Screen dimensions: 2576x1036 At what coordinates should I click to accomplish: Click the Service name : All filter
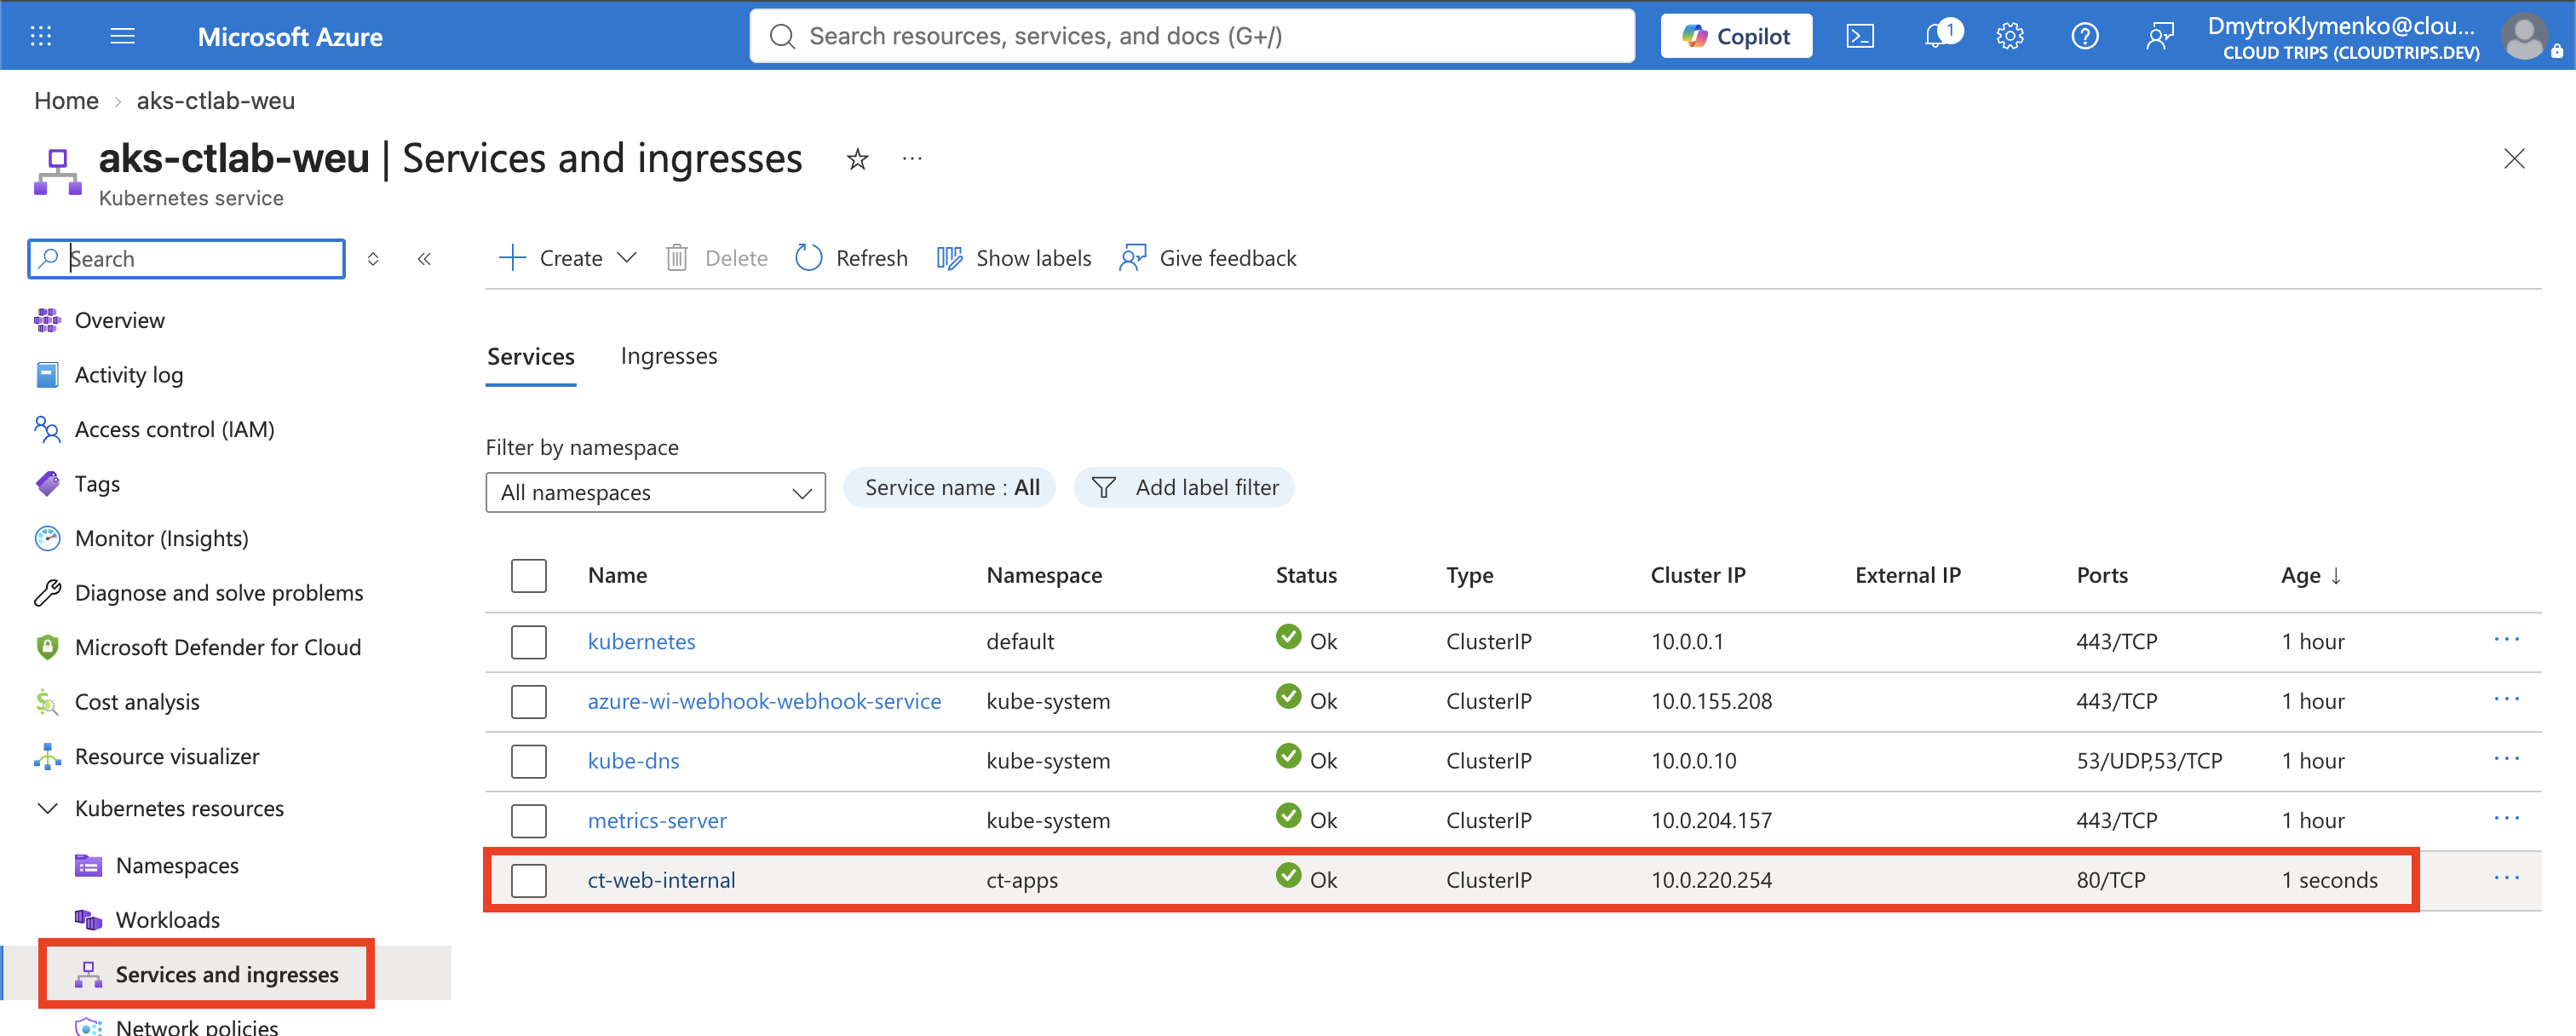(x=950, y=487)
